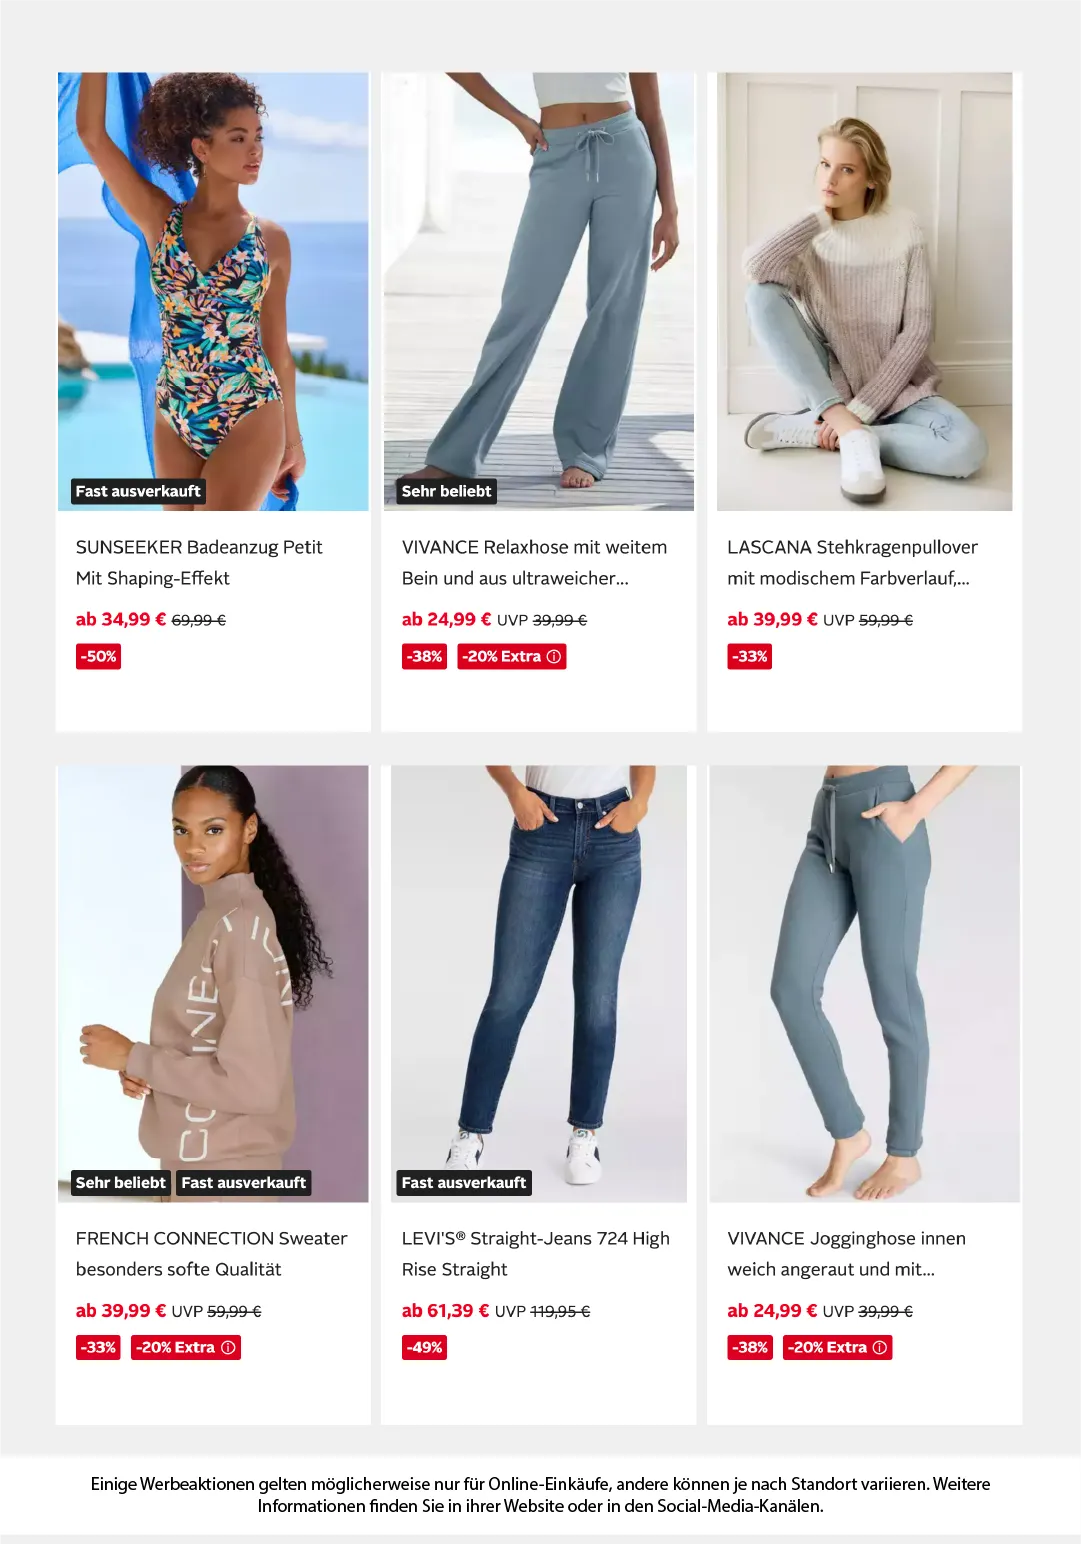Screen dimensions: 1081x1544
Task: Click LASCANA Stehkragenpullover title link
Action: (x=852, y=563)
